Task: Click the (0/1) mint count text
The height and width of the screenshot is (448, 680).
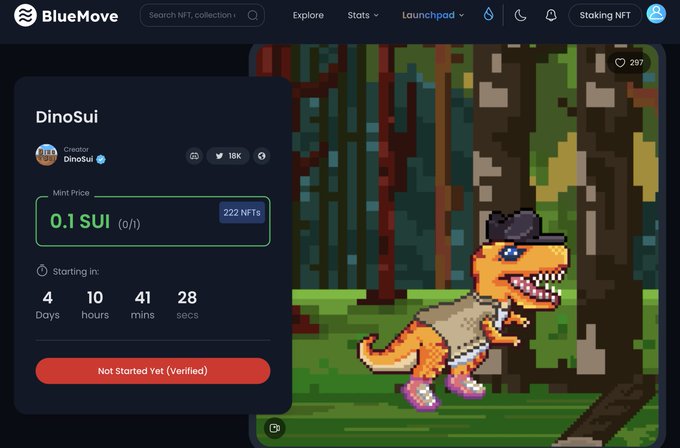Action: pos(129,224)
